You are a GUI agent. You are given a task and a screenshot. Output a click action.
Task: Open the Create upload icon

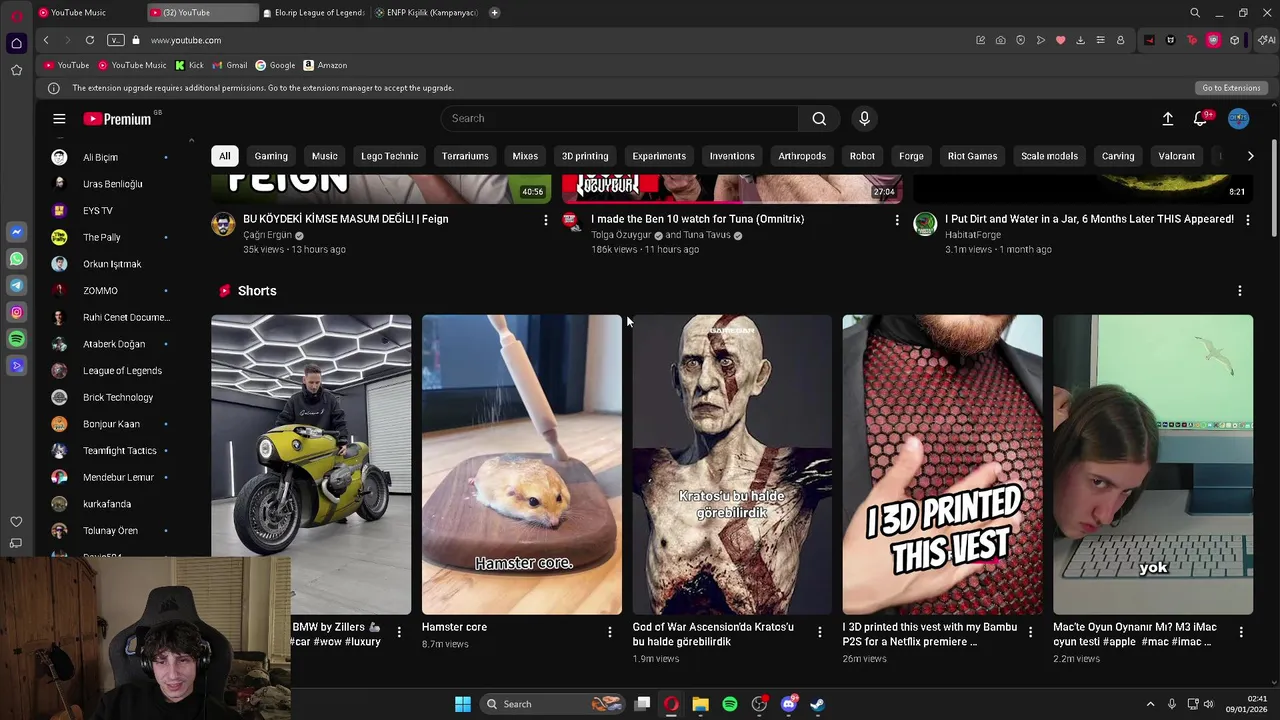pos(1167,118)
